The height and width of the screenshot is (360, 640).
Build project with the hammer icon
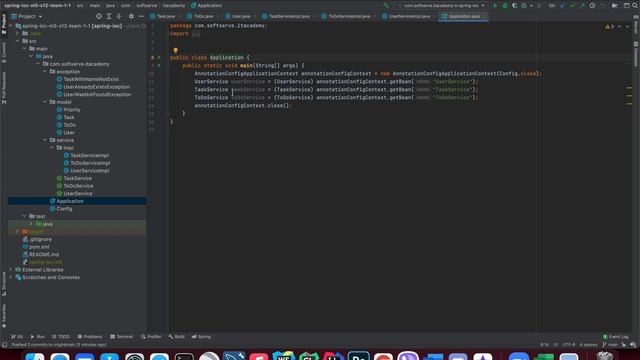(x=386, y=6)
